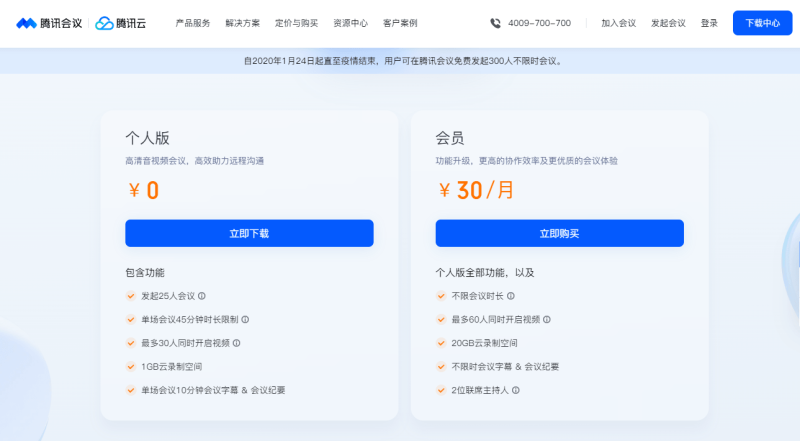
Task: Click check icon beside 发起25人会议
Action: pyautogui.click(x=131, y=296)
